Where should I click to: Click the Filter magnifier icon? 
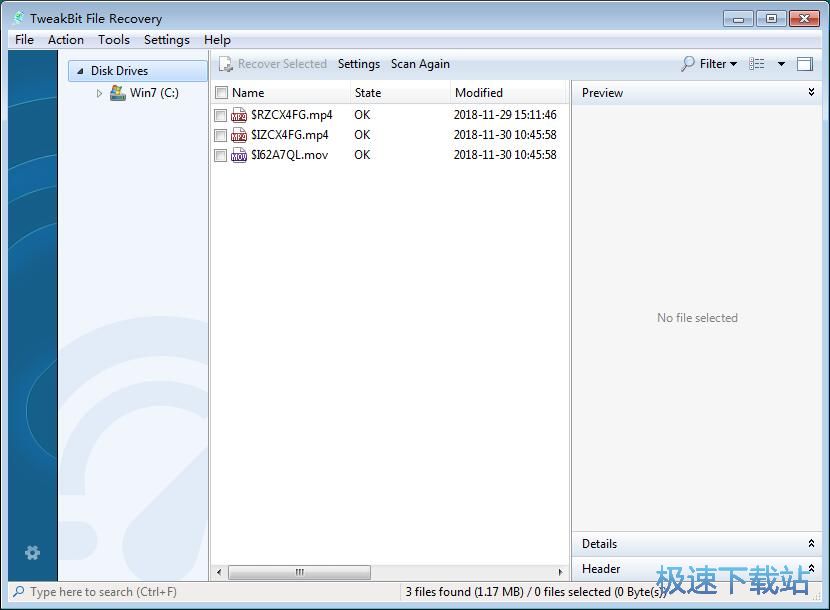pos(688,64)
